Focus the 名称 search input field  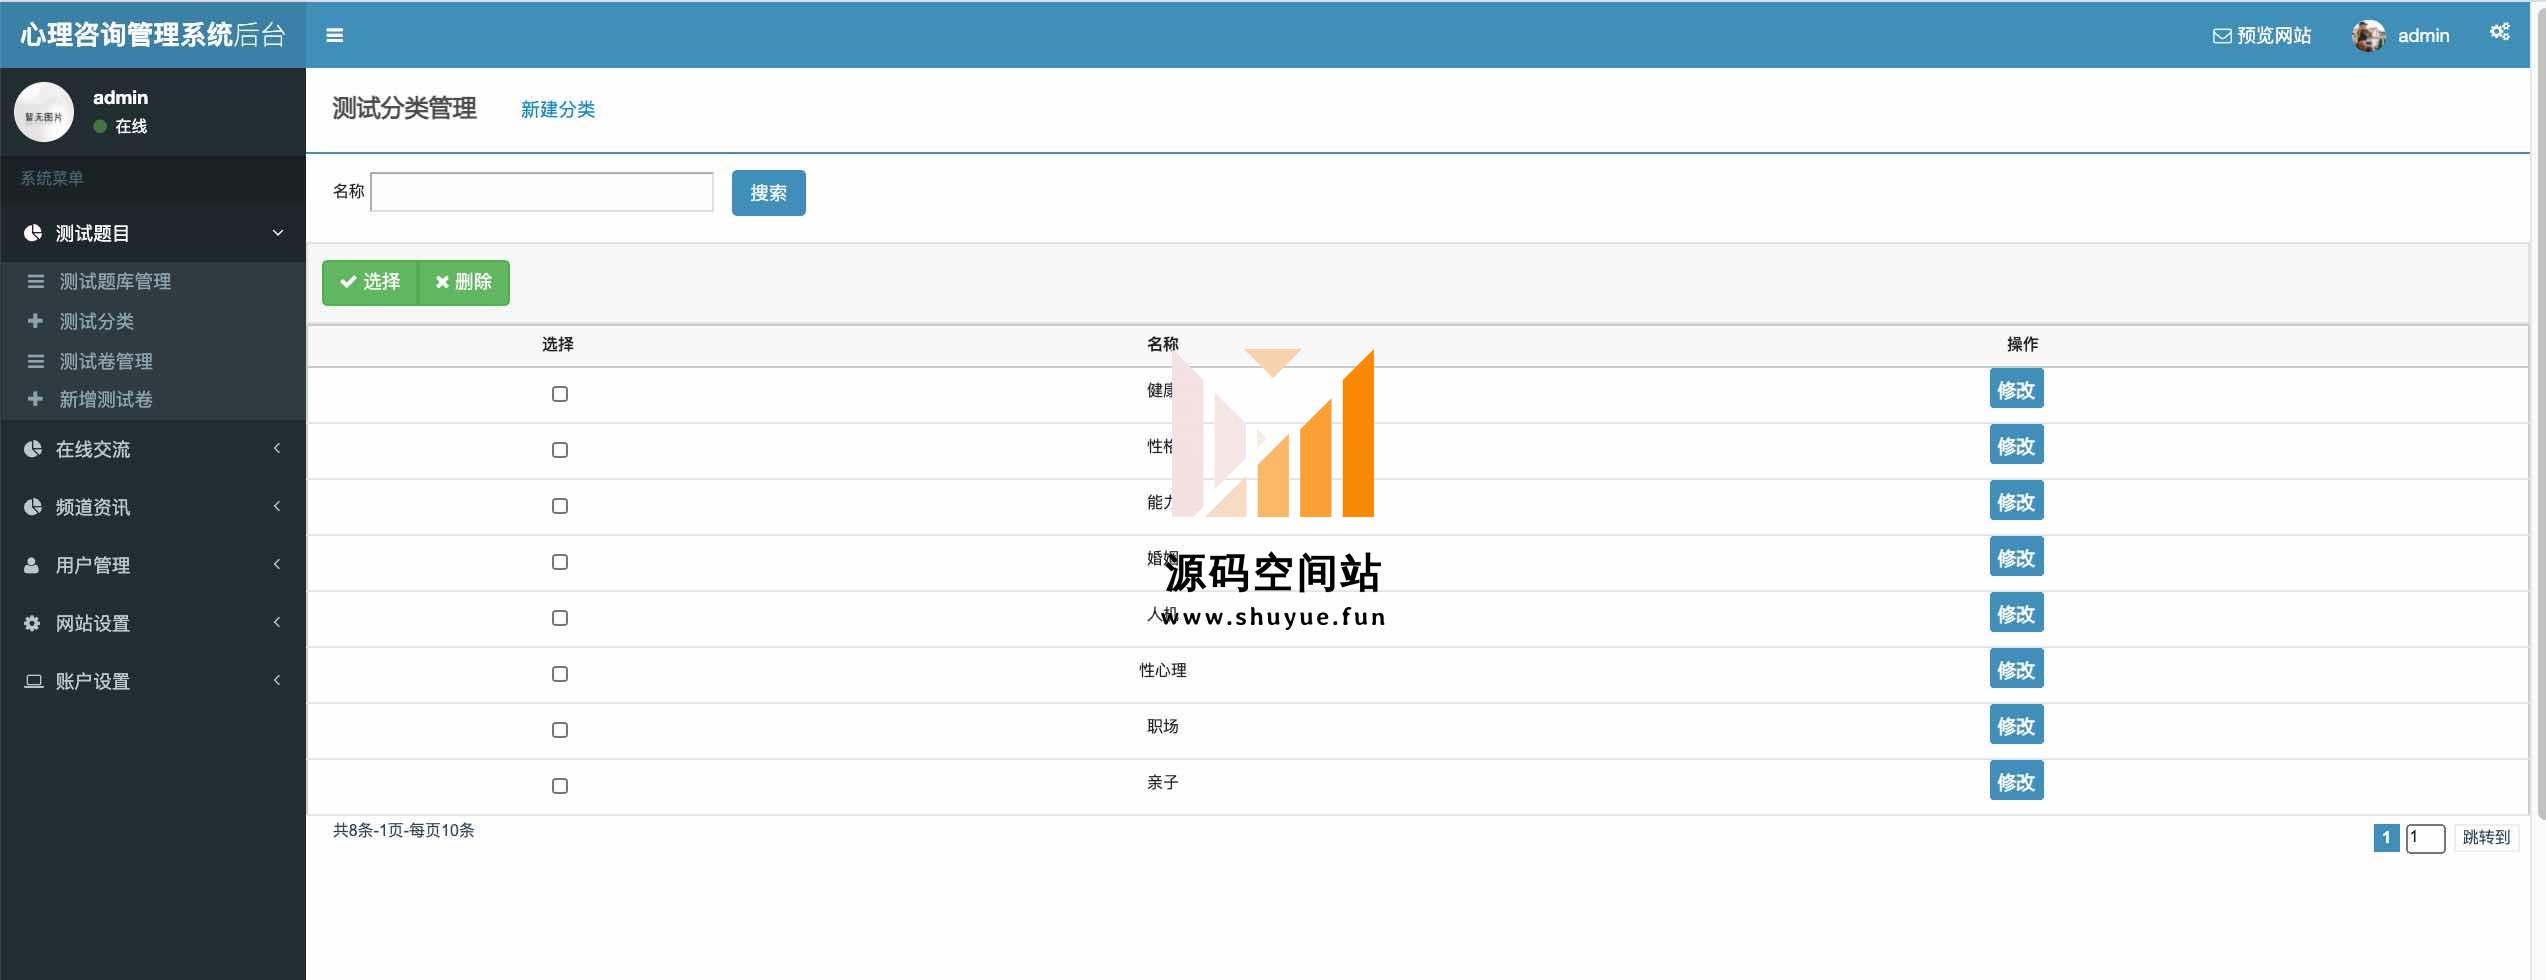pyautogui.click(x=542, y=192)
